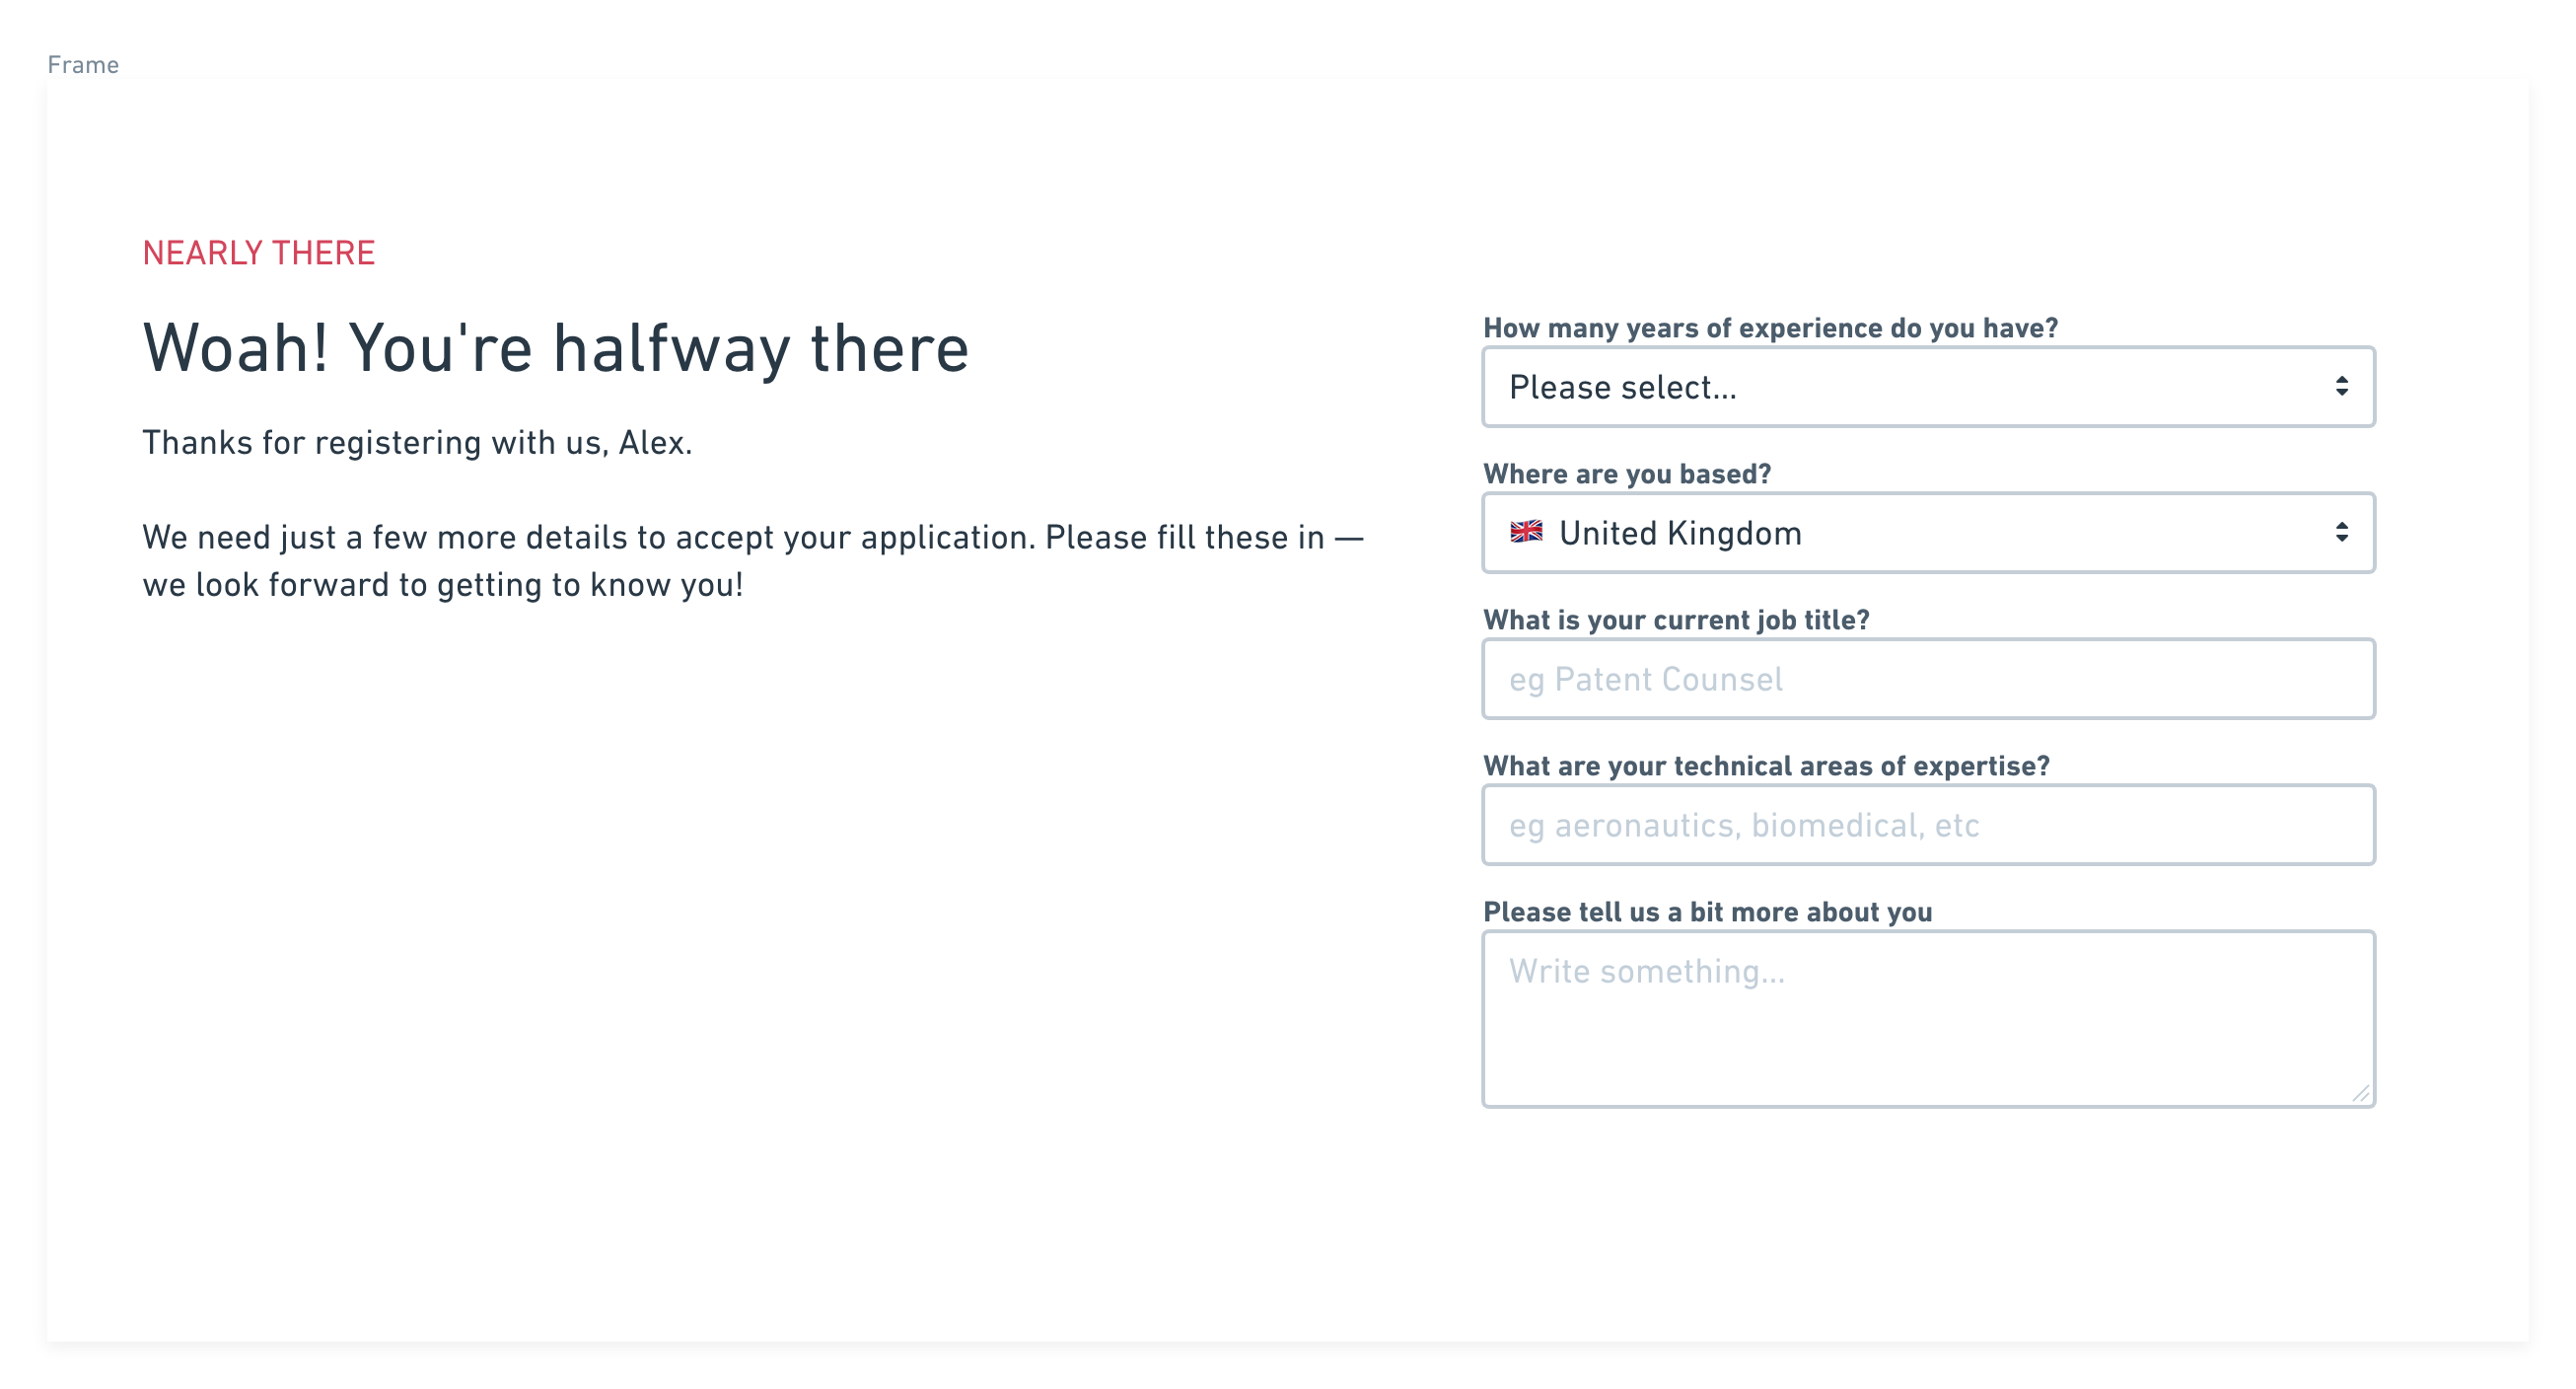Screen dimensions: 2576x1389
Task: Click the 'We need just a few more details' paragraph
Action: pos(753,561)
